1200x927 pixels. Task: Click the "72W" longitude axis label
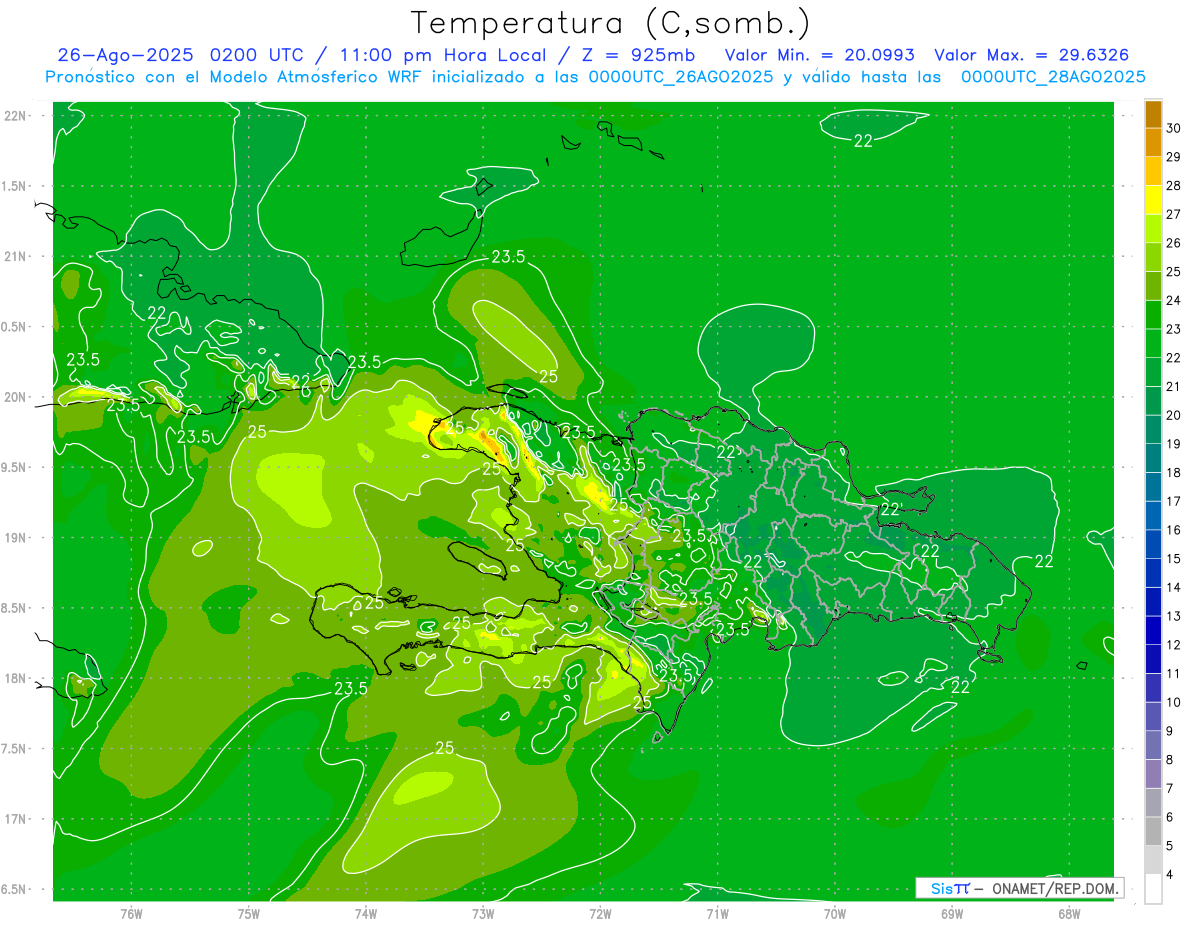[600, 913]
